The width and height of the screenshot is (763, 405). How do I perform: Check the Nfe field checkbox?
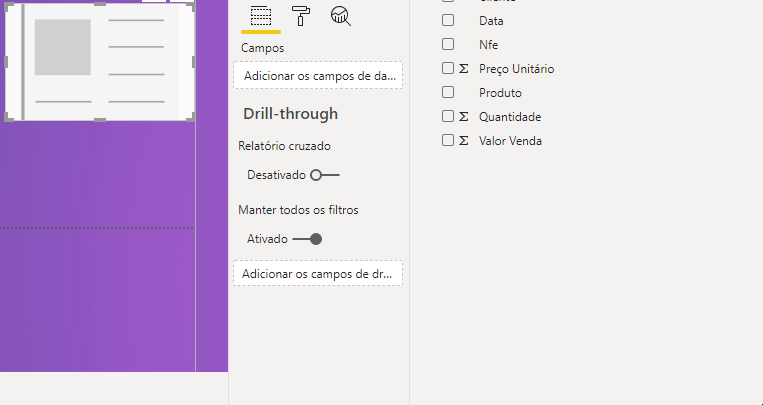click(448, 44)
